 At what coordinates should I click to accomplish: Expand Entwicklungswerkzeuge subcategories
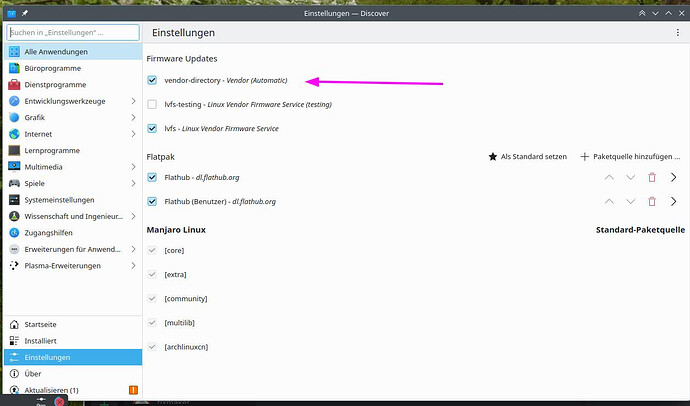133,101
